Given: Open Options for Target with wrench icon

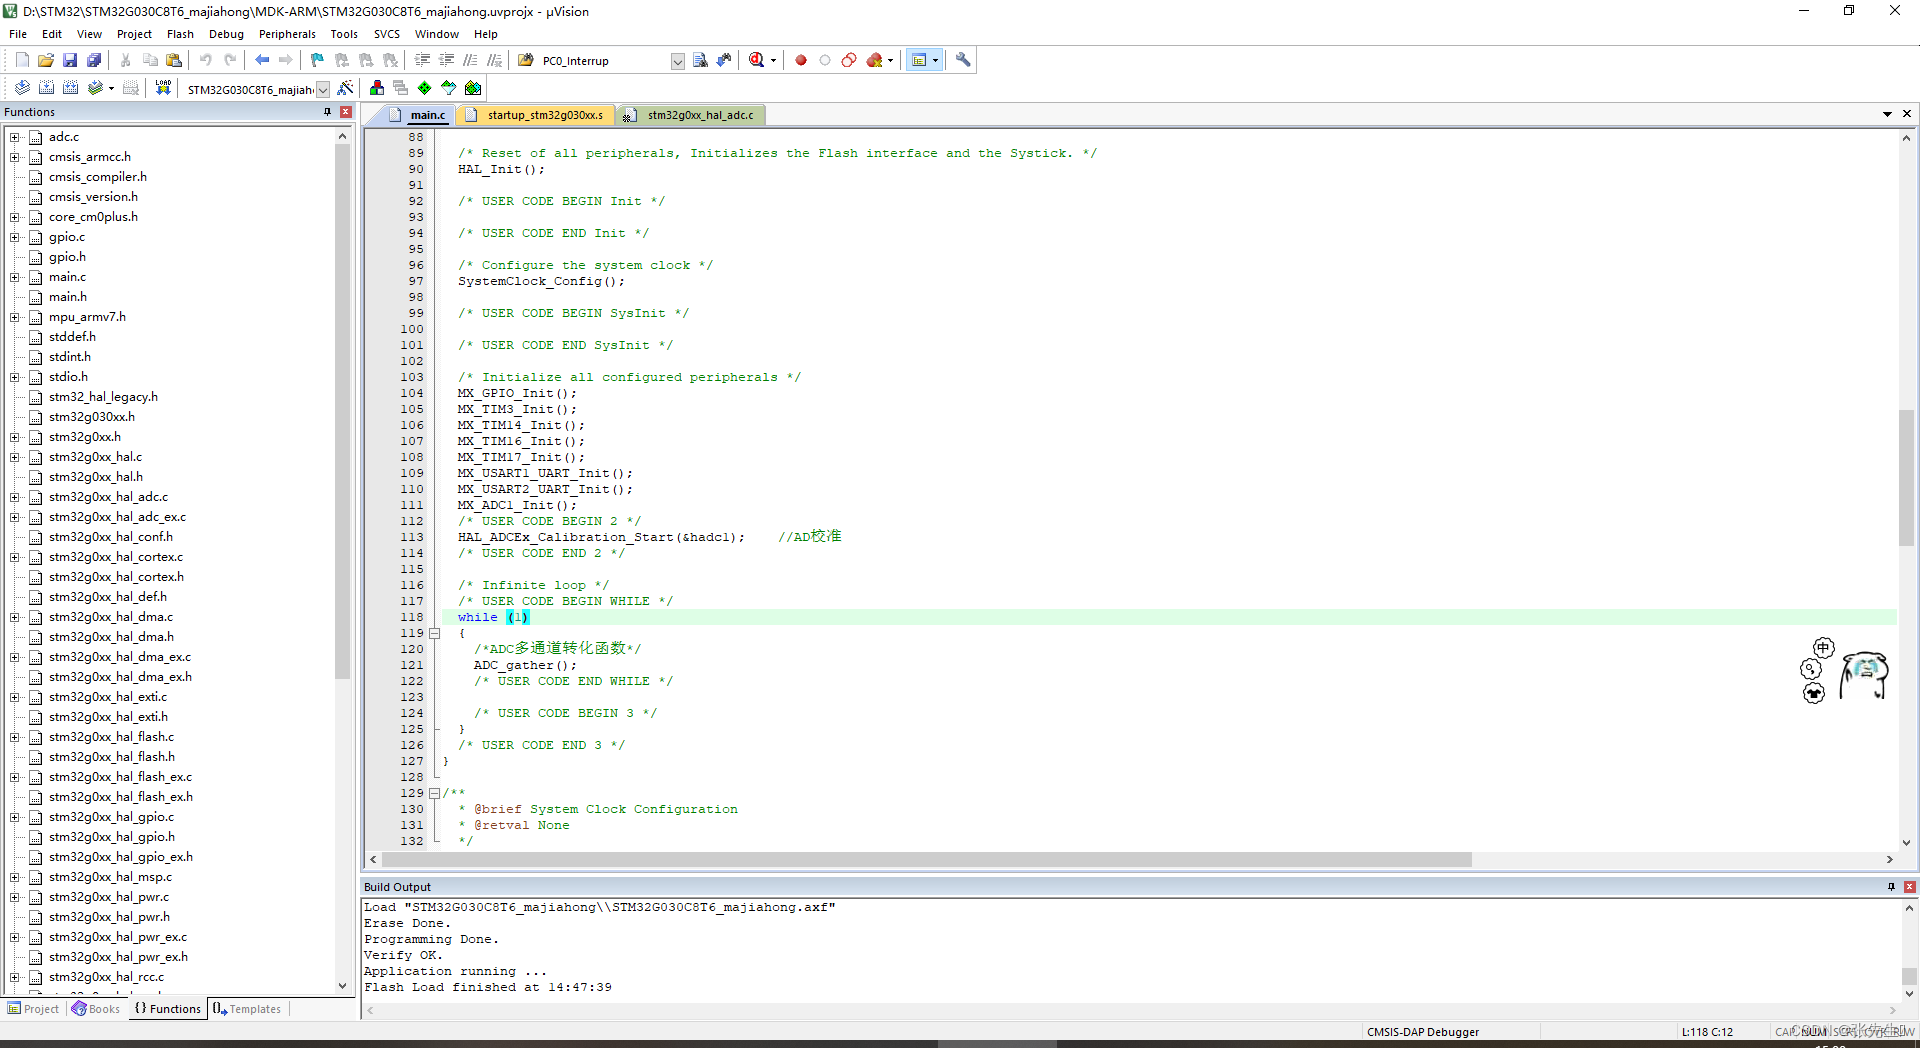Looking at the screenshot, I should click(x=962, y=60).
